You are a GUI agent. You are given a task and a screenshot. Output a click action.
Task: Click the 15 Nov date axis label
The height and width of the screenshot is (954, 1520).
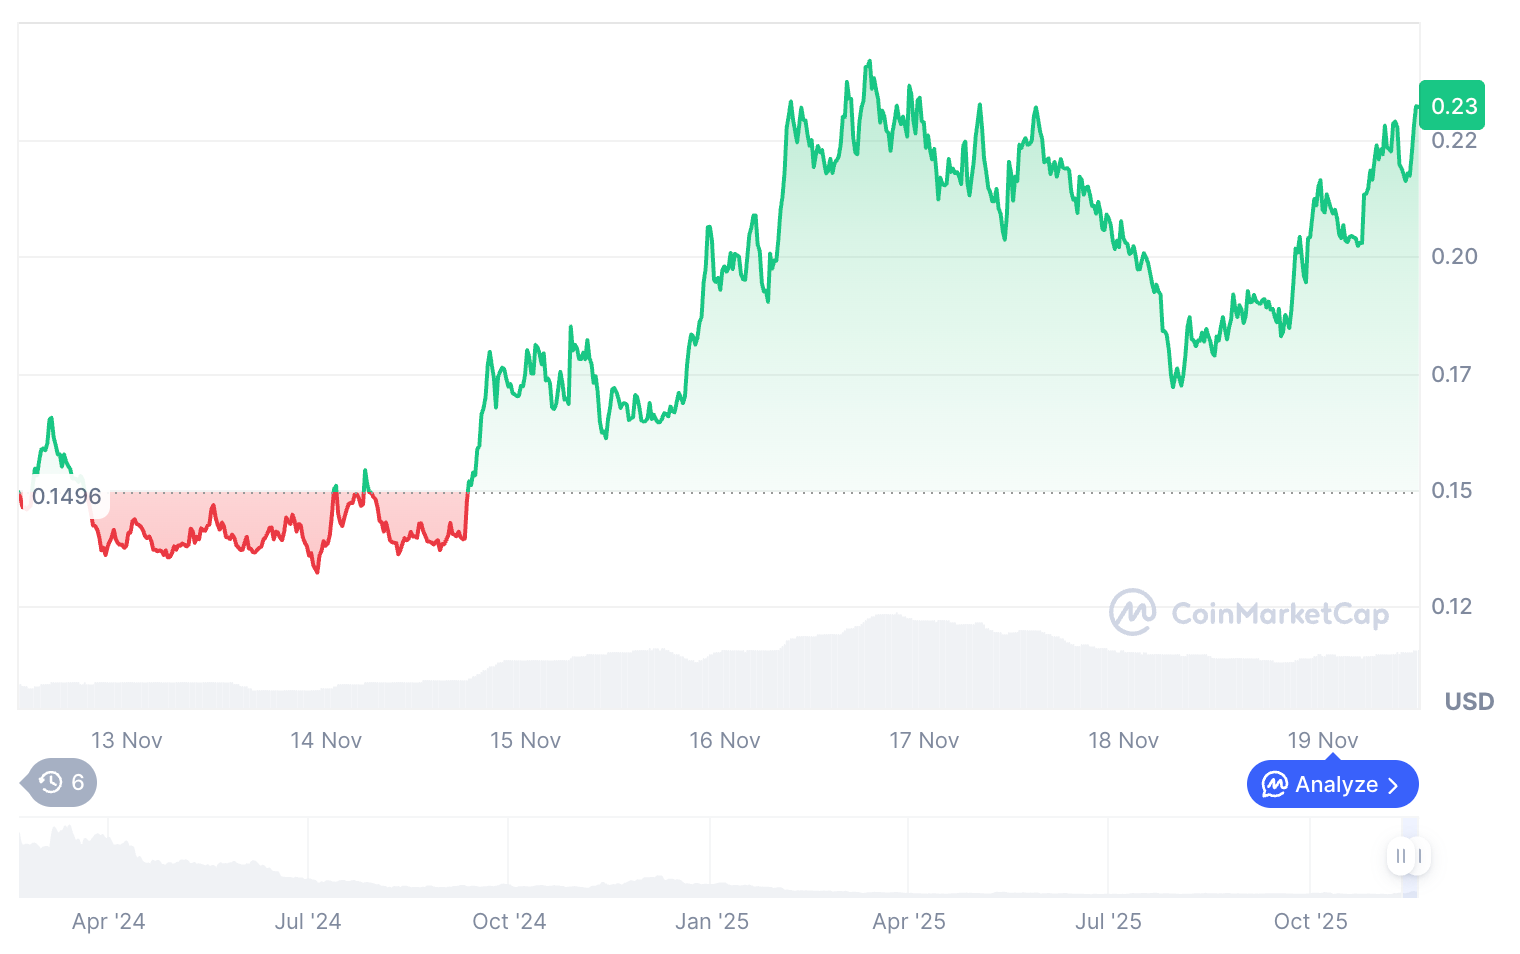[x=525, y=741]
